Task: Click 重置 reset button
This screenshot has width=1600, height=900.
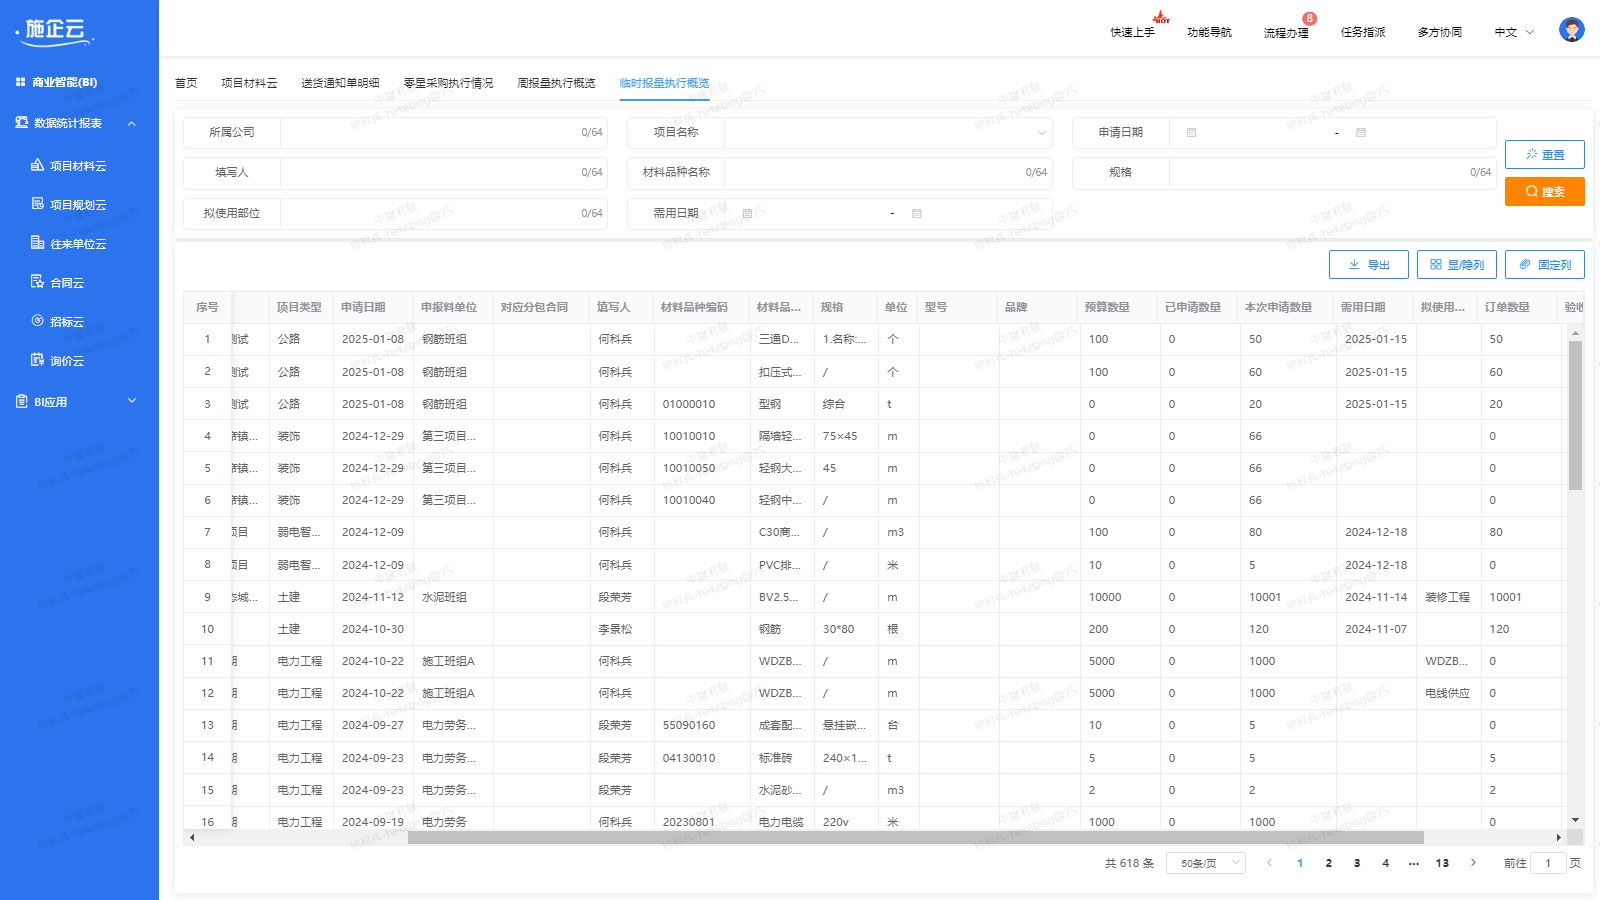Action: click(1544, 154)
